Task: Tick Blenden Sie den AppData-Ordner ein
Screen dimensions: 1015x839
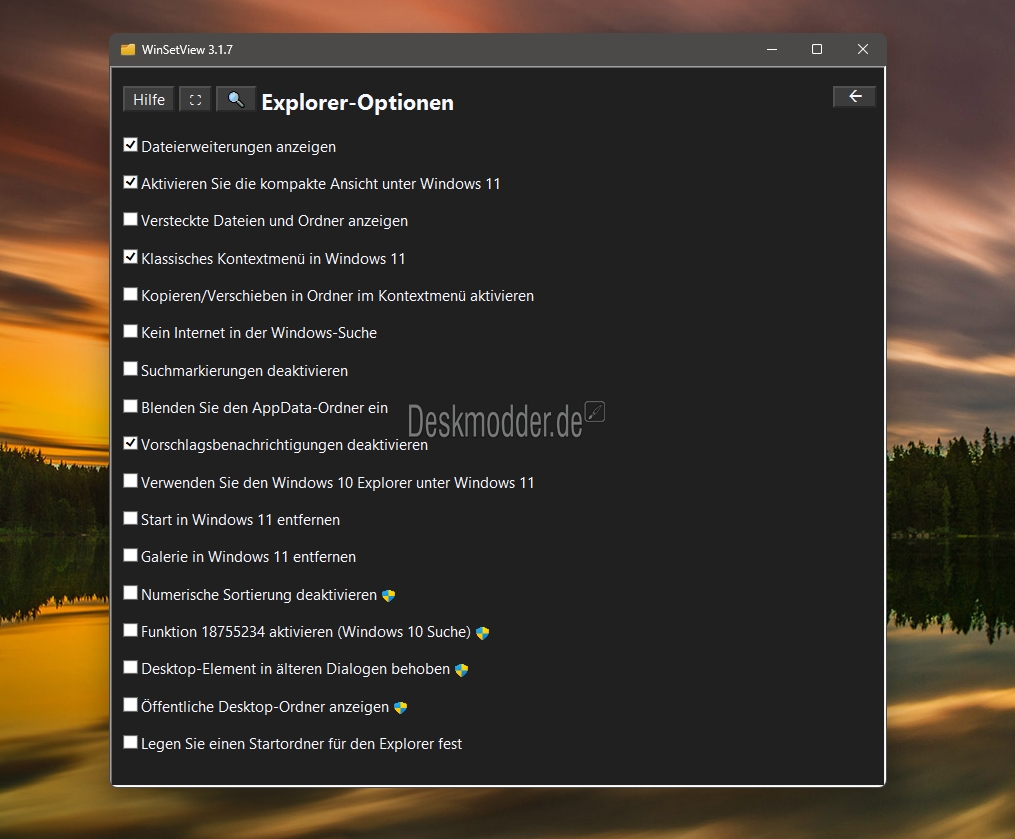Action: (x=131, y=406)
